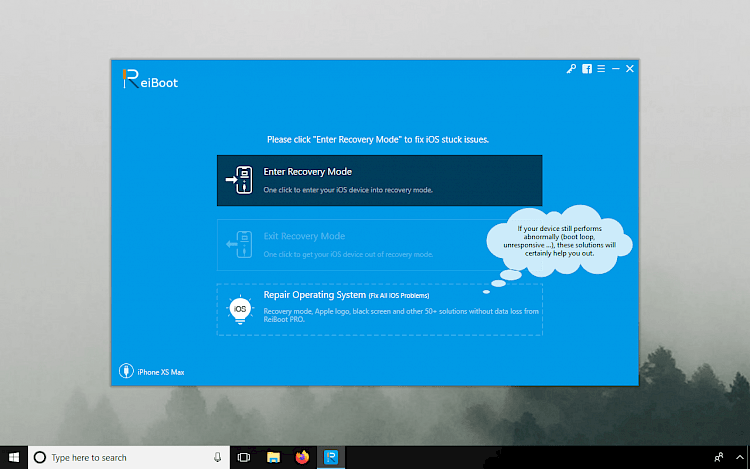Open the register key icon in ReiBoot
Screen dimensions: 750x469
pyautogui.click(x=571, y=69)
